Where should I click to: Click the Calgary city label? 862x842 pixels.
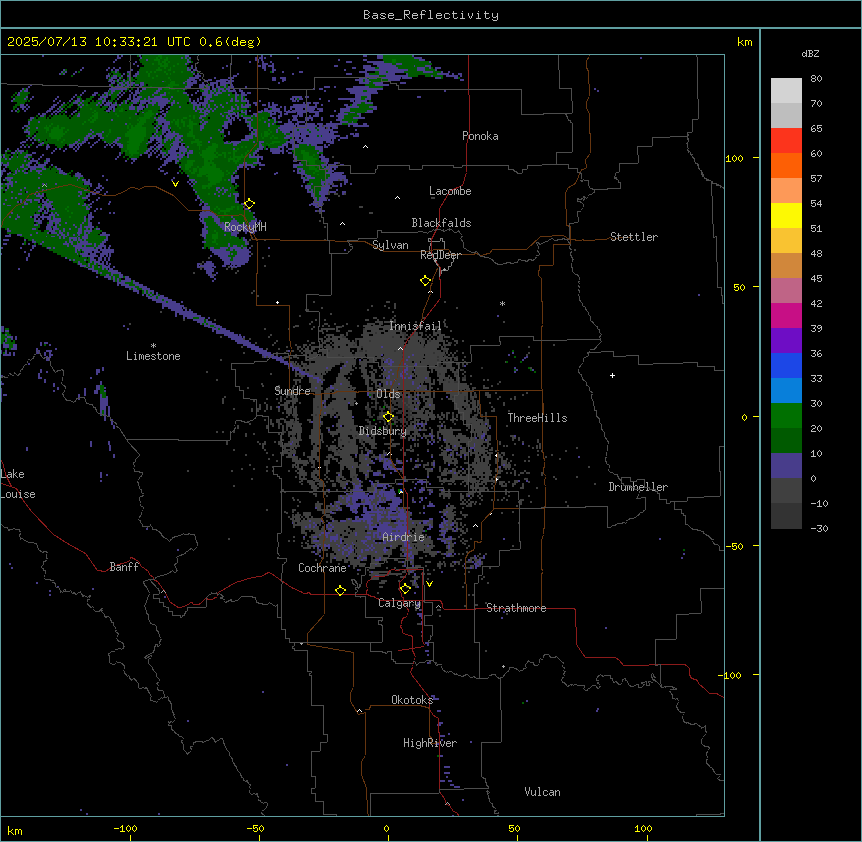click(x=399, y=603)
